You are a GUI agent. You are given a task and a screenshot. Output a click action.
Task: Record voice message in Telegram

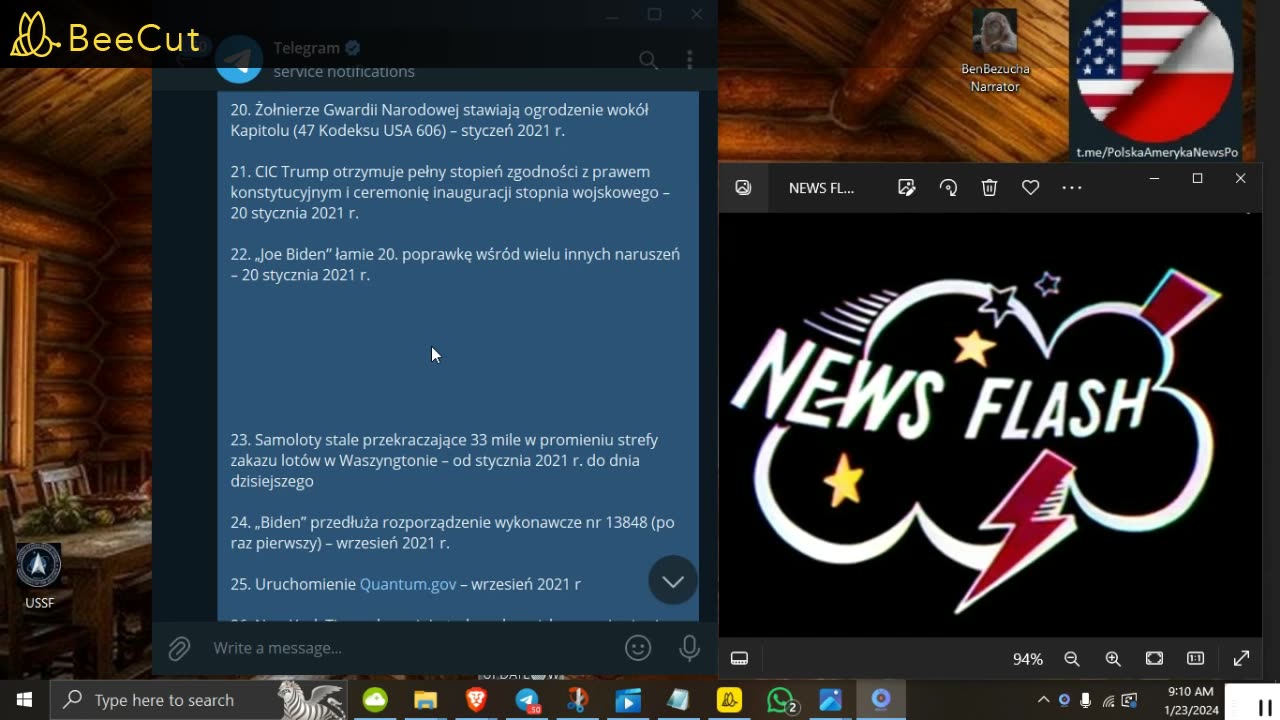point(689,648)
